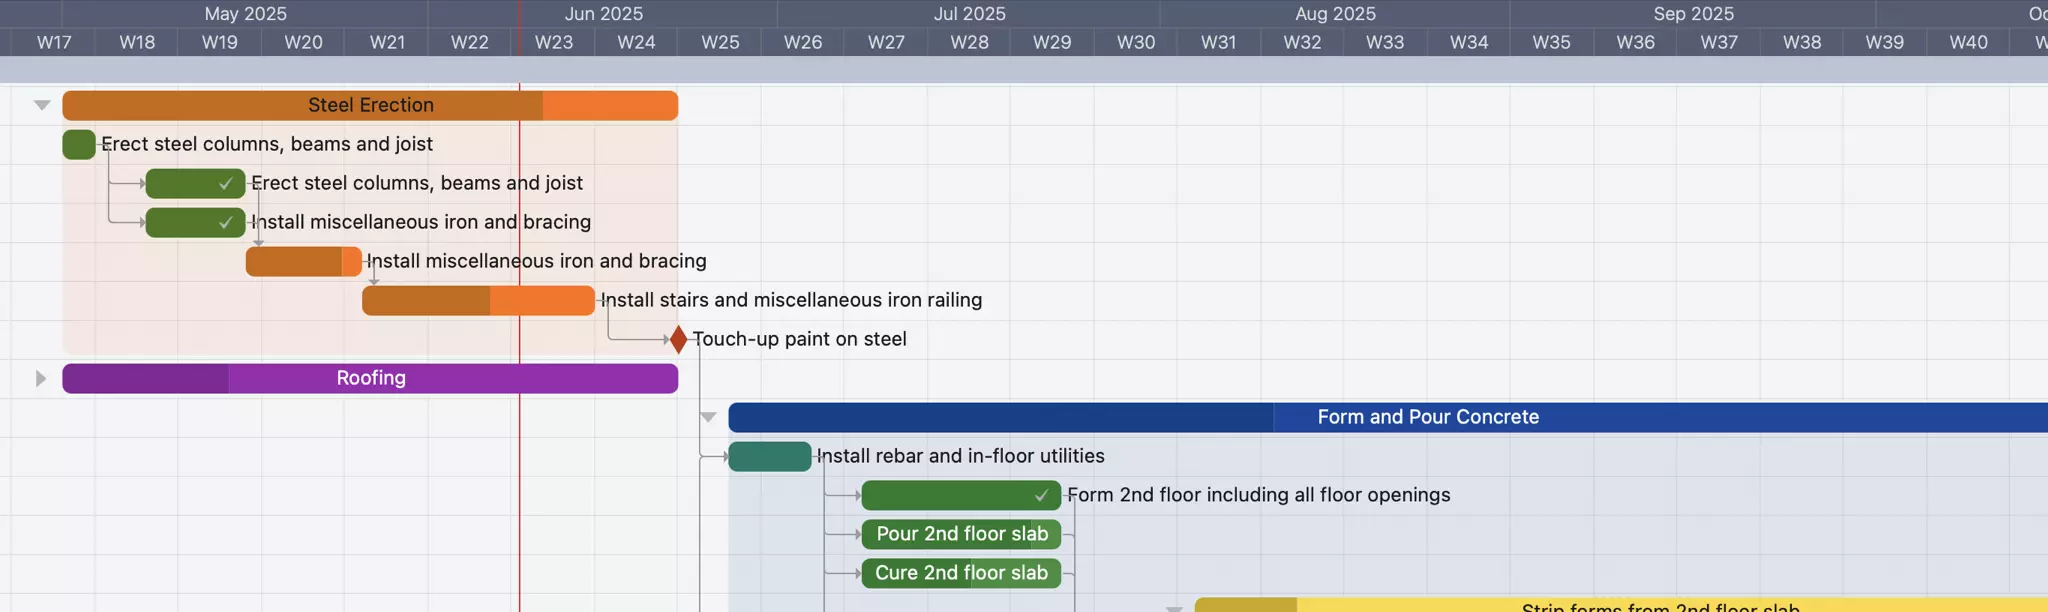Collapse the Steel Erection group triangle

point(42,105)
